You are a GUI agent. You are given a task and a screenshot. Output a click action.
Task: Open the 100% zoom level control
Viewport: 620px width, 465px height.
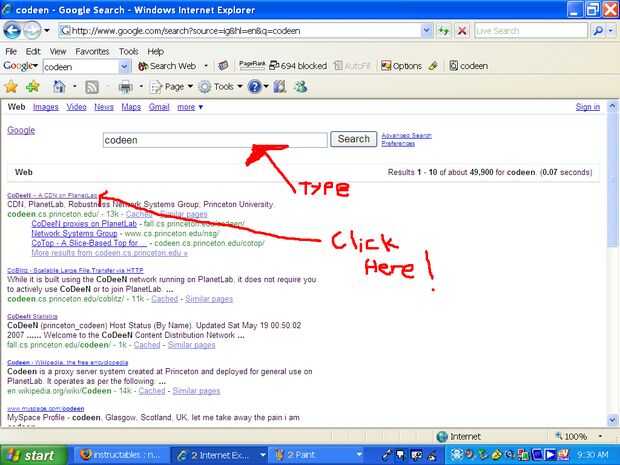[579, 437]
